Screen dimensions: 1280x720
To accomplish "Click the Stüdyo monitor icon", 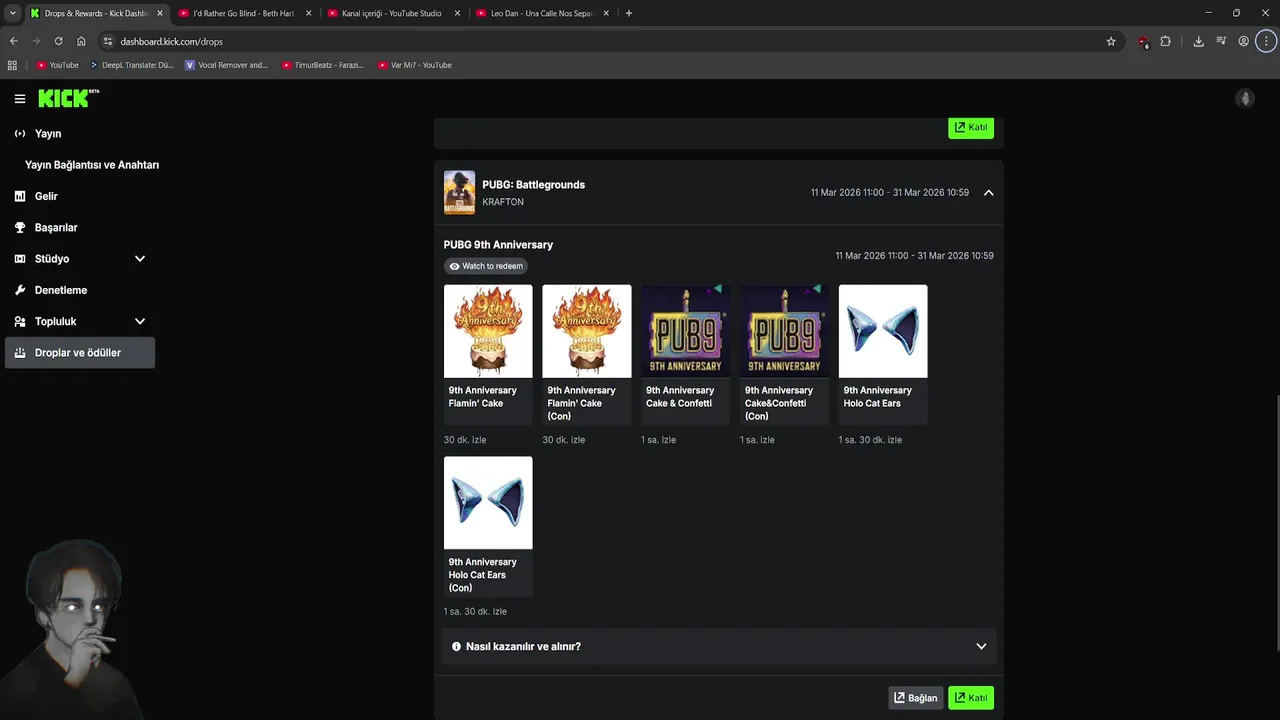I will pos(20,259).
